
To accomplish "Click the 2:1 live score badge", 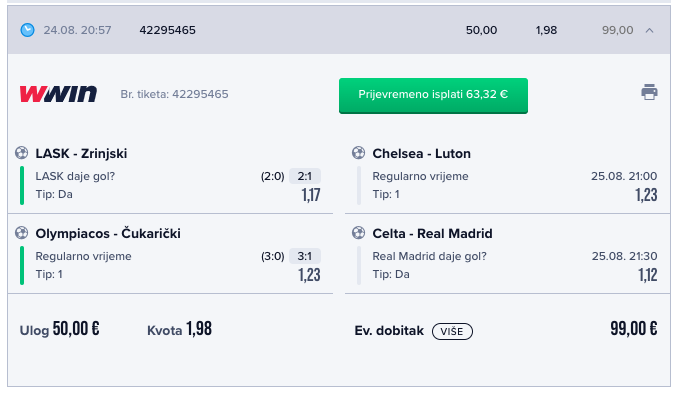I will point(305,176).
